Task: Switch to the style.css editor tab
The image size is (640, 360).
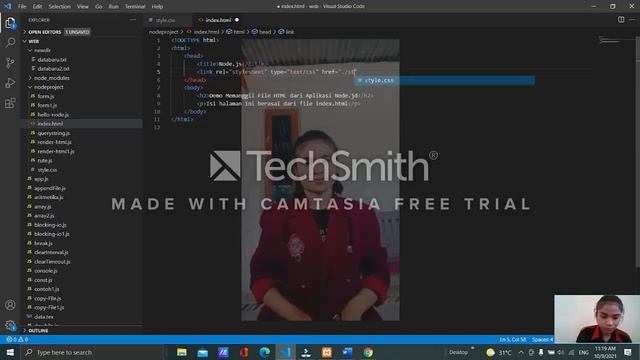Action: [165, 20]
